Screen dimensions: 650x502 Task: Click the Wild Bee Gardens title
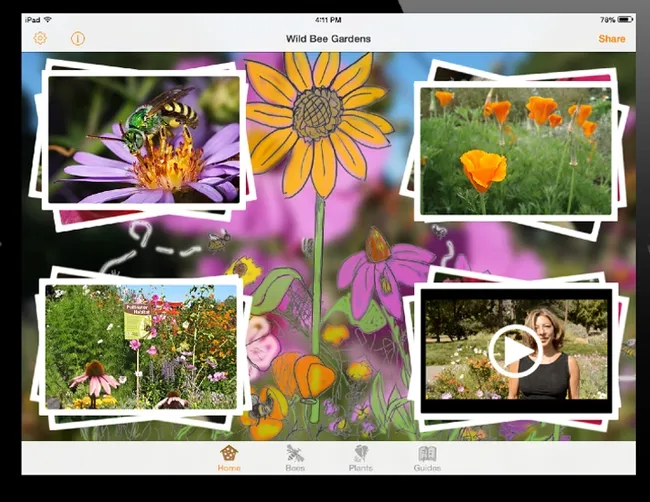coord(328,39)
